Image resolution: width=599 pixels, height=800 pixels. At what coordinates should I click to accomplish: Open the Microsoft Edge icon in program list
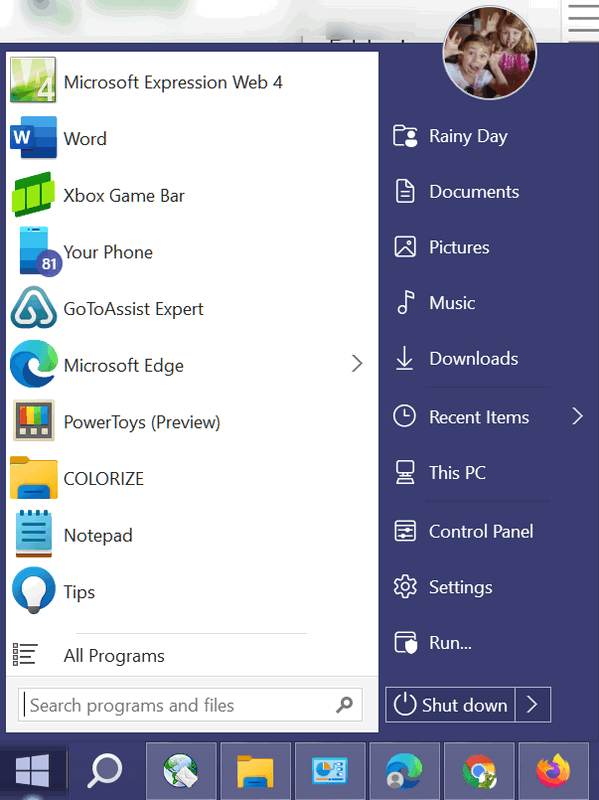point(34,364)
